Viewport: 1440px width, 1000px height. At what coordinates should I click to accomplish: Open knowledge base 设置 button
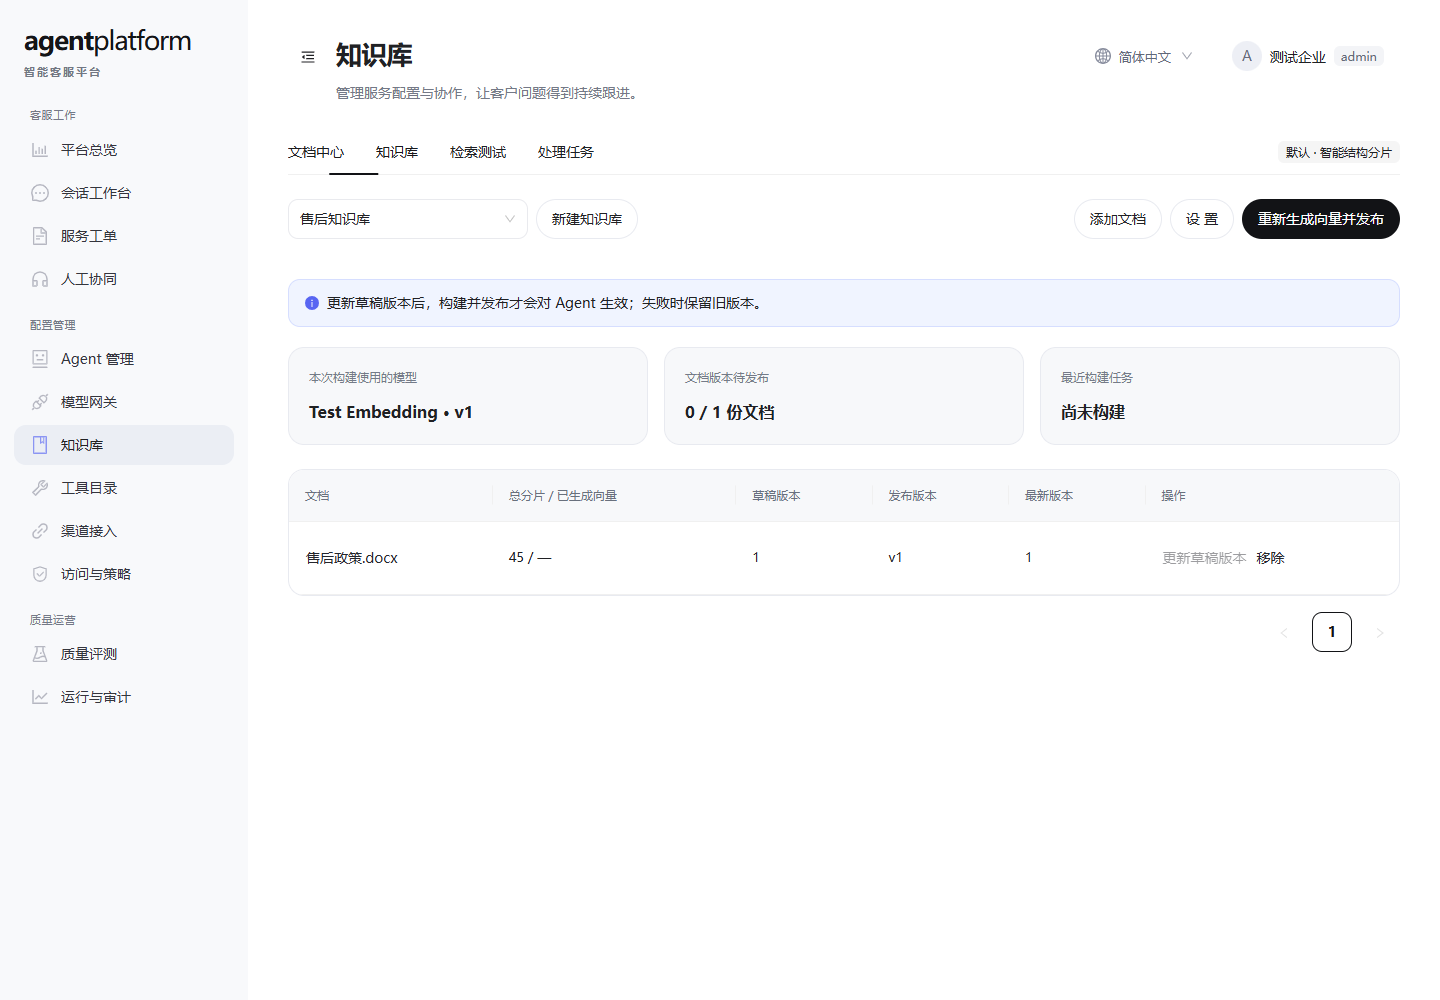[1202, 219]
